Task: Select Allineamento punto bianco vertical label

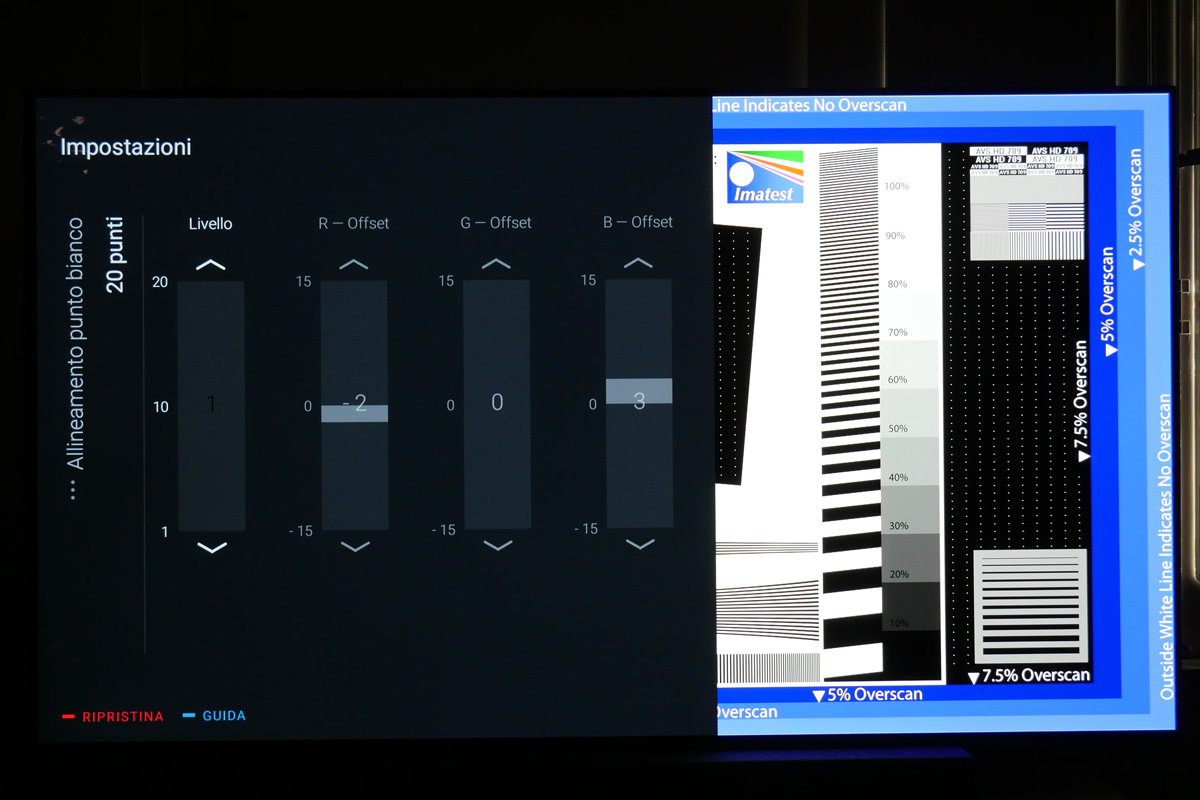Action: (x=76, y=343)
